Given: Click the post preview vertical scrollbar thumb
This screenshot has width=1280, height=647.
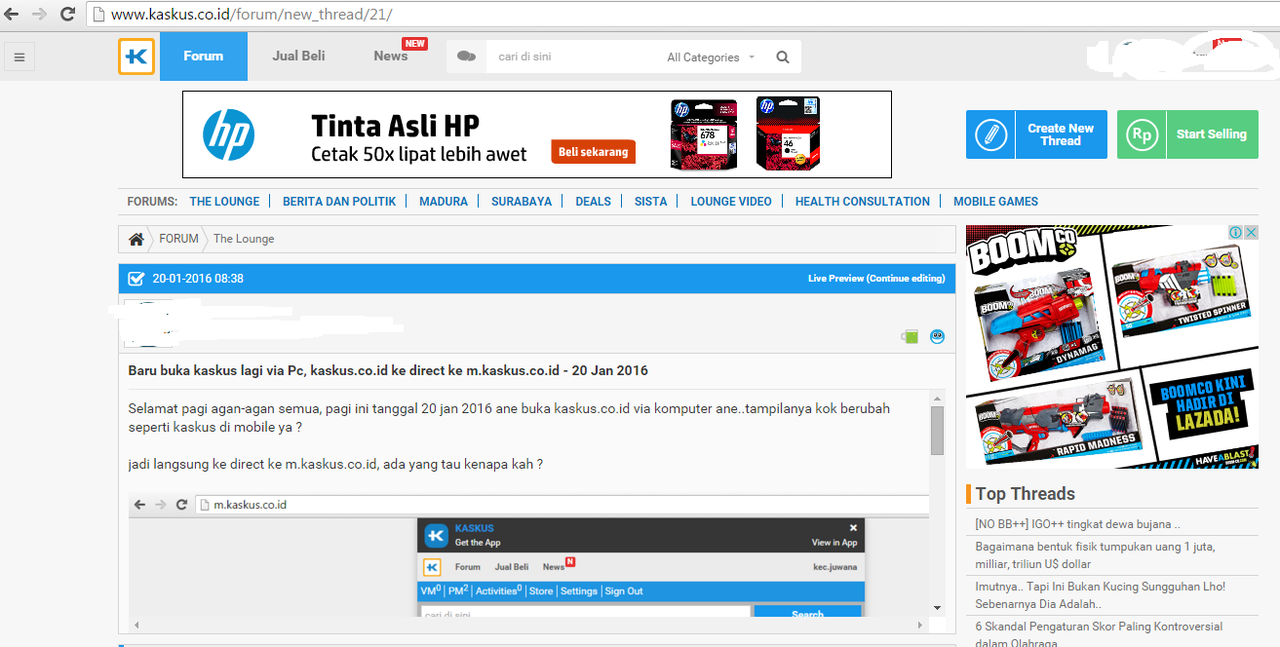Looking at the screenshot, I should coord(937,430).
